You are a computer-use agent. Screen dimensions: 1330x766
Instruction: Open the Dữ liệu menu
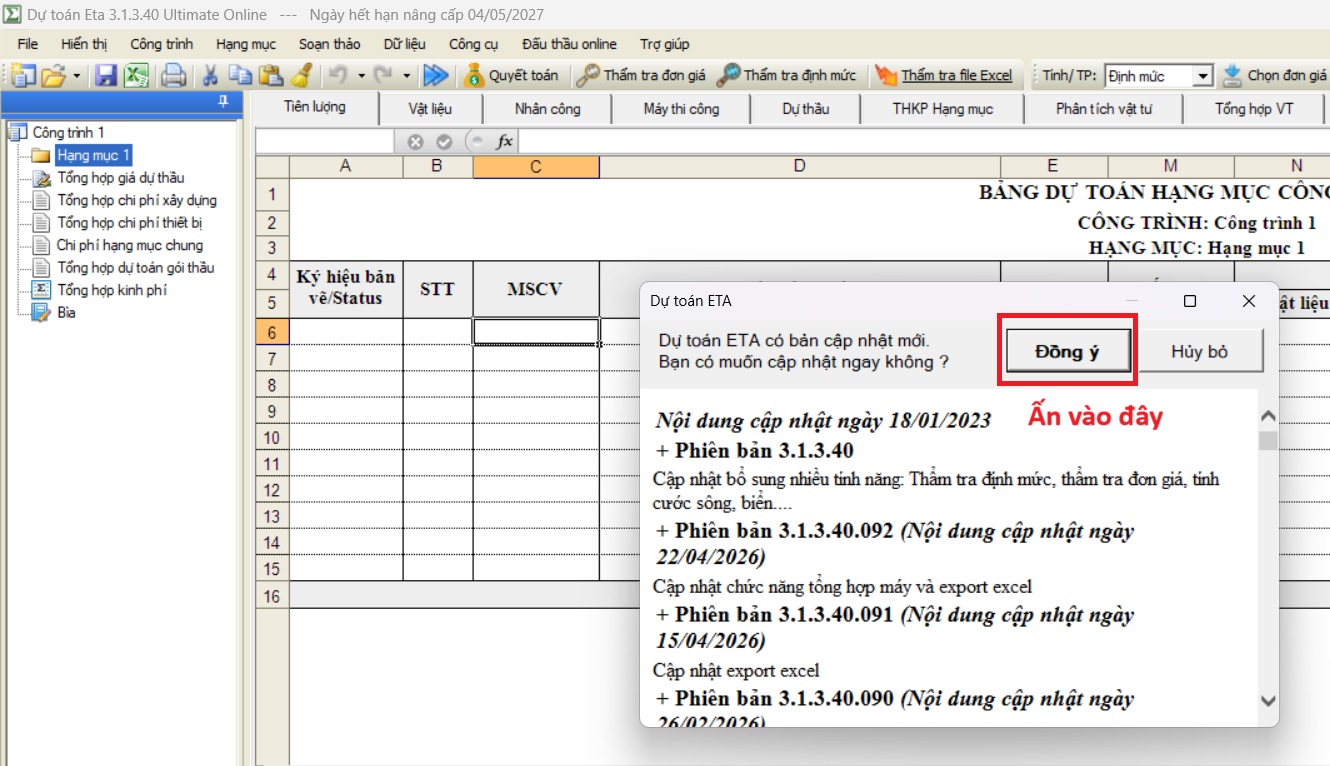[405, 44]
